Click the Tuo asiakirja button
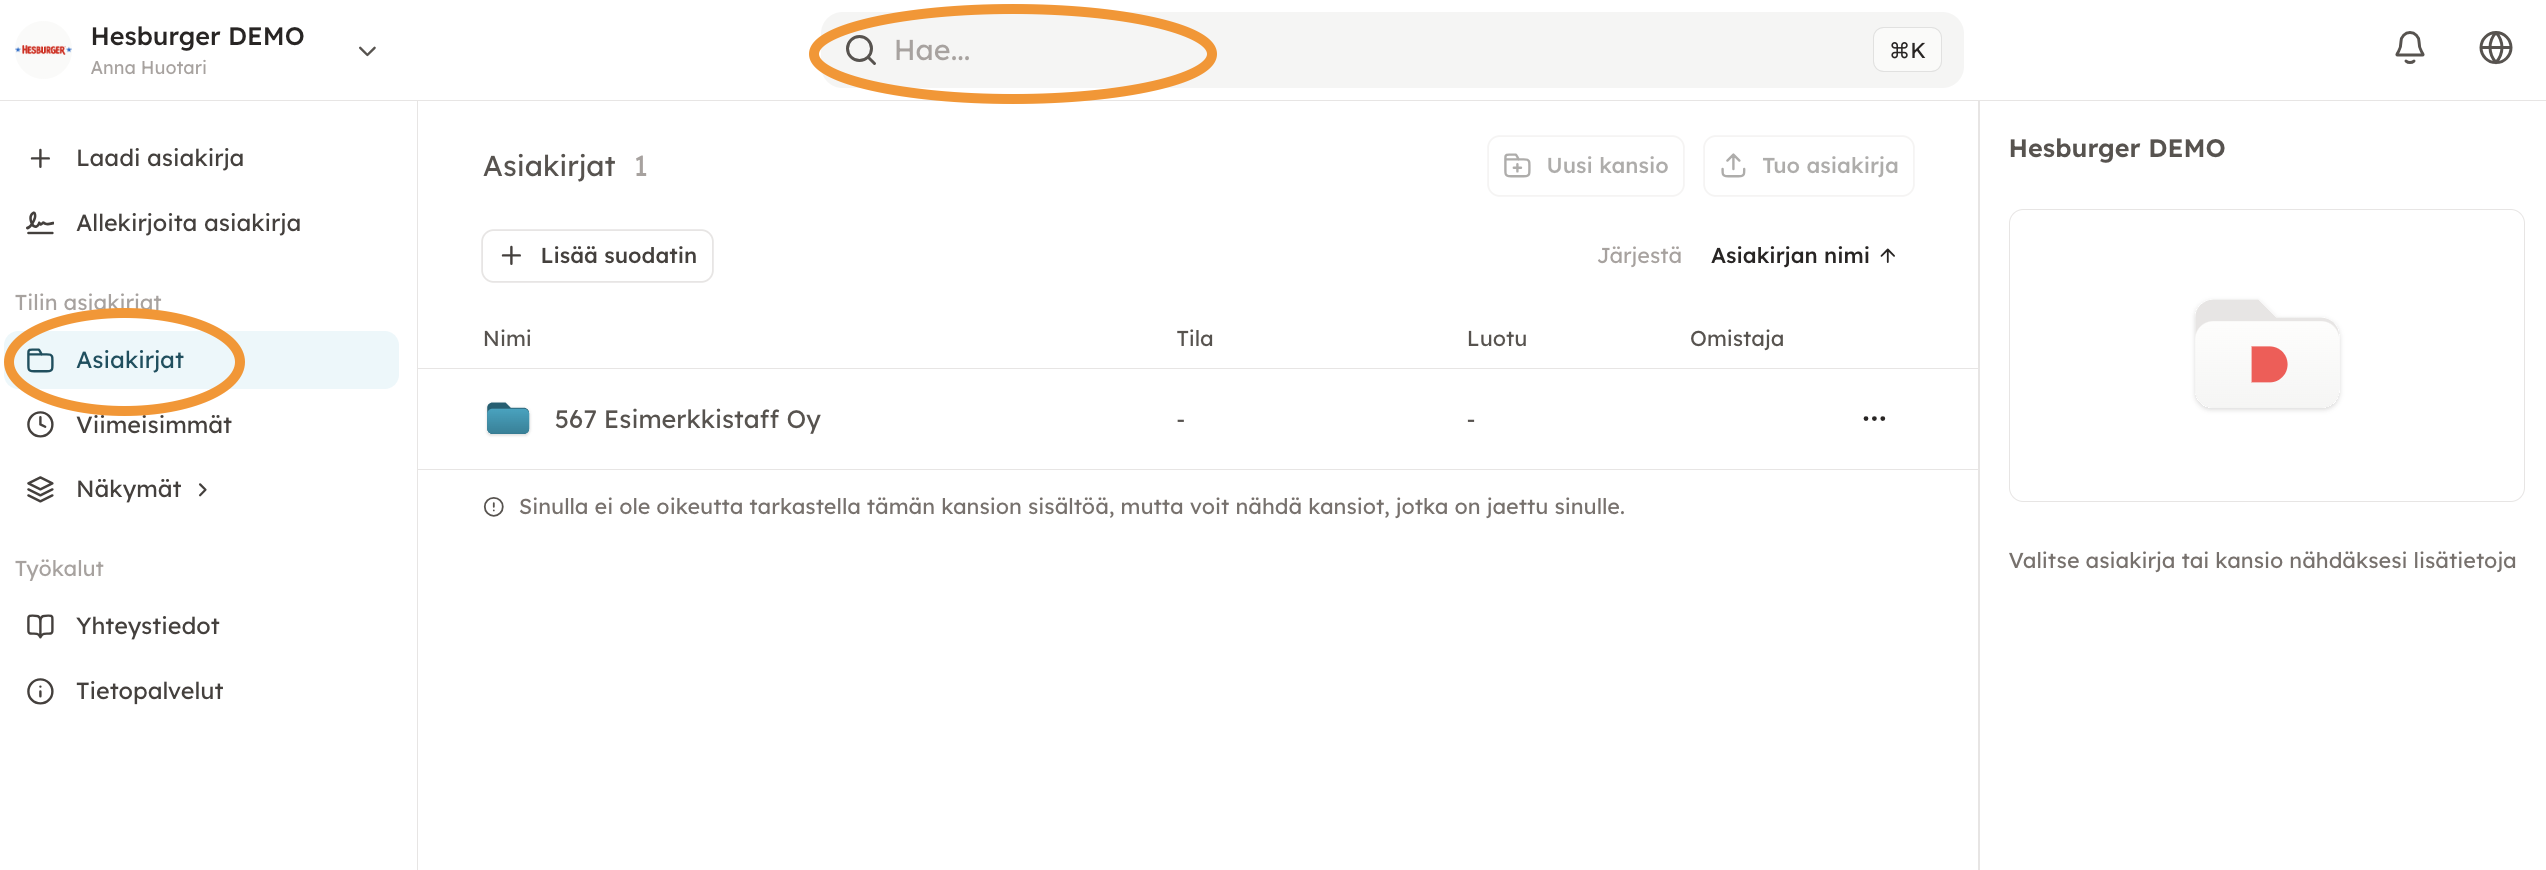Viewport: 2546px width, 870px height. point(1808,166)
